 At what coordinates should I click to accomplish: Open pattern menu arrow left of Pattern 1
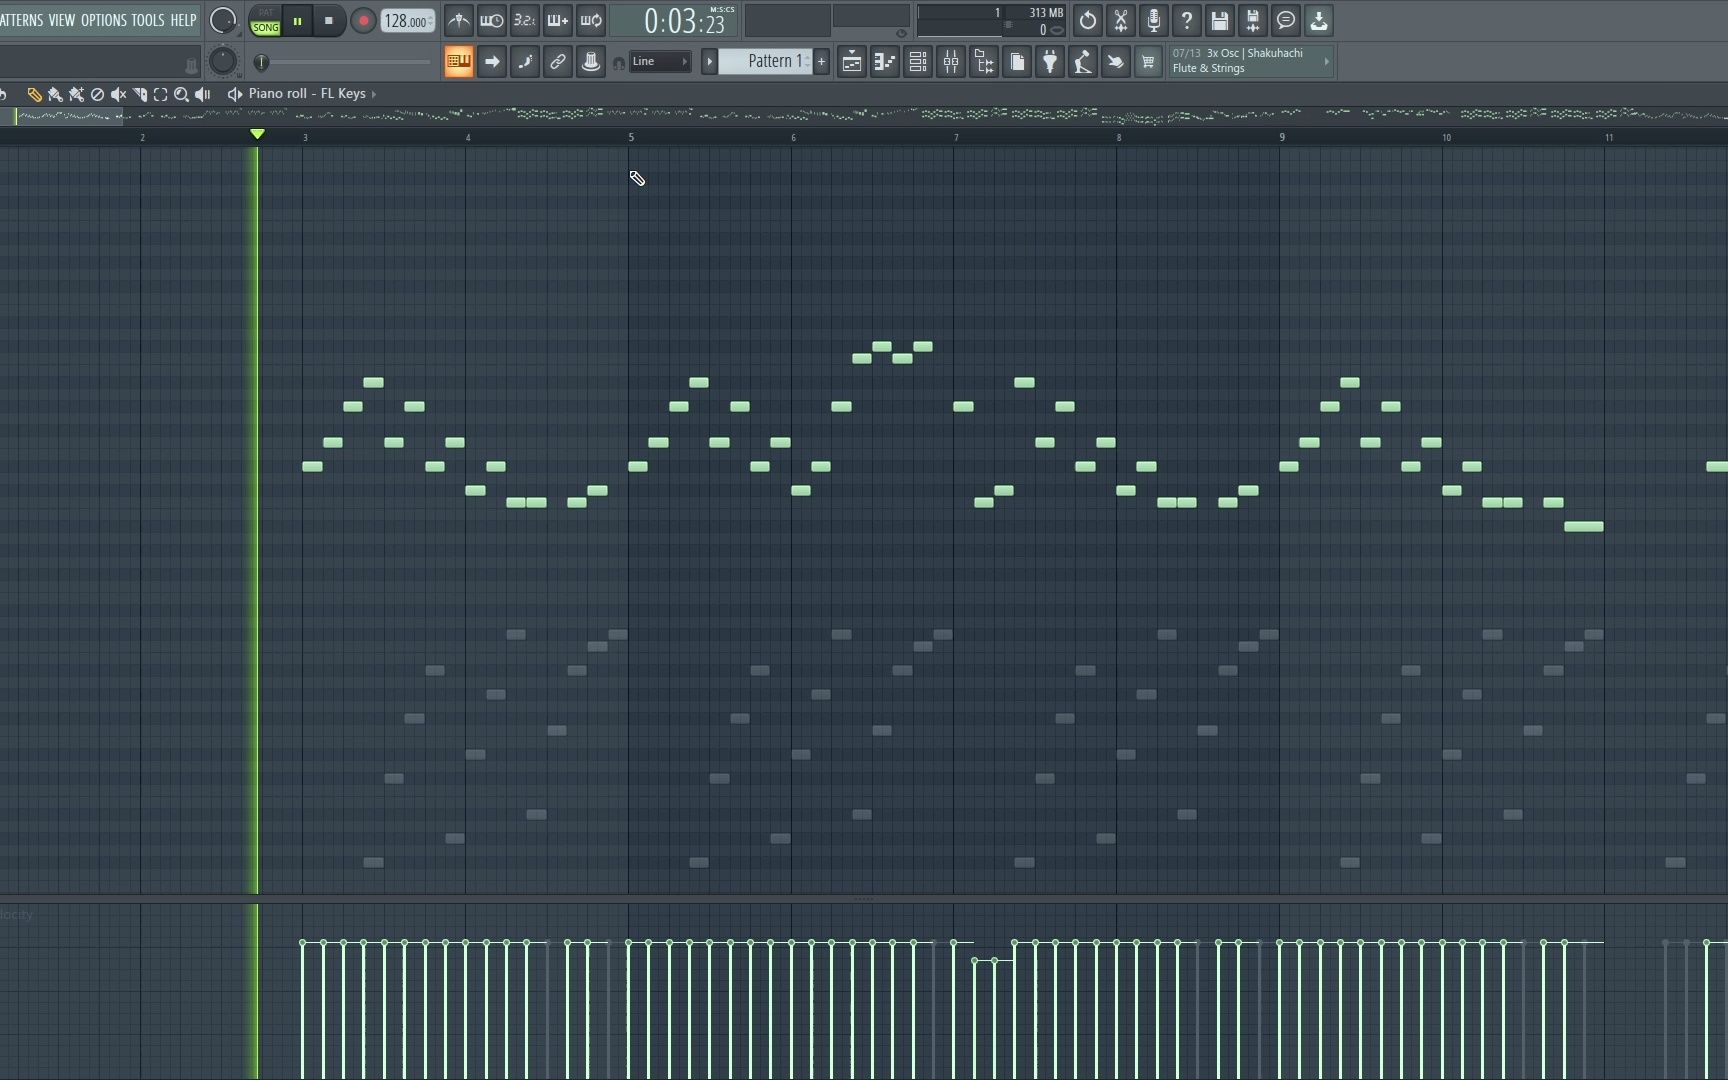point(709,62)
